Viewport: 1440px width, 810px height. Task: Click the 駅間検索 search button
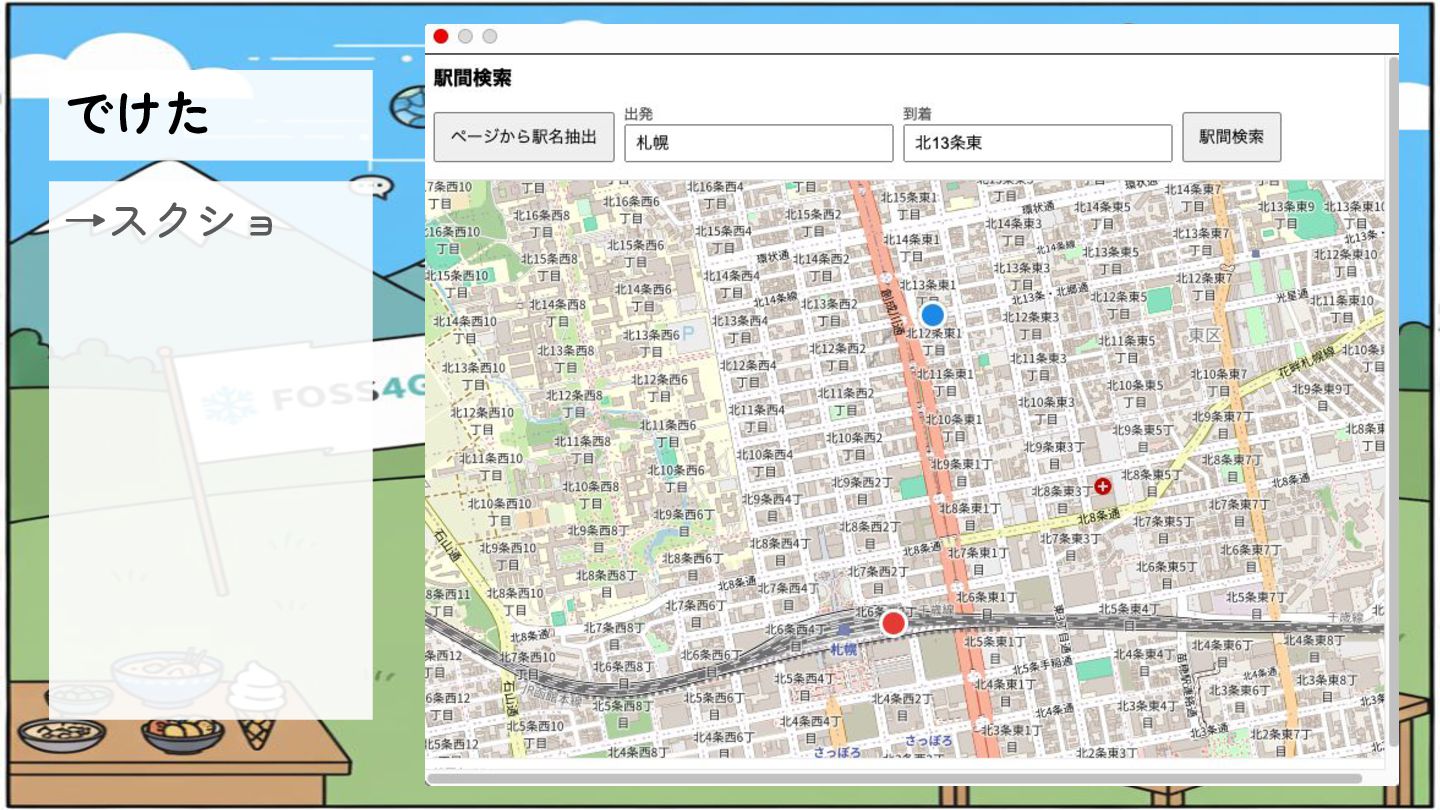1232,137
